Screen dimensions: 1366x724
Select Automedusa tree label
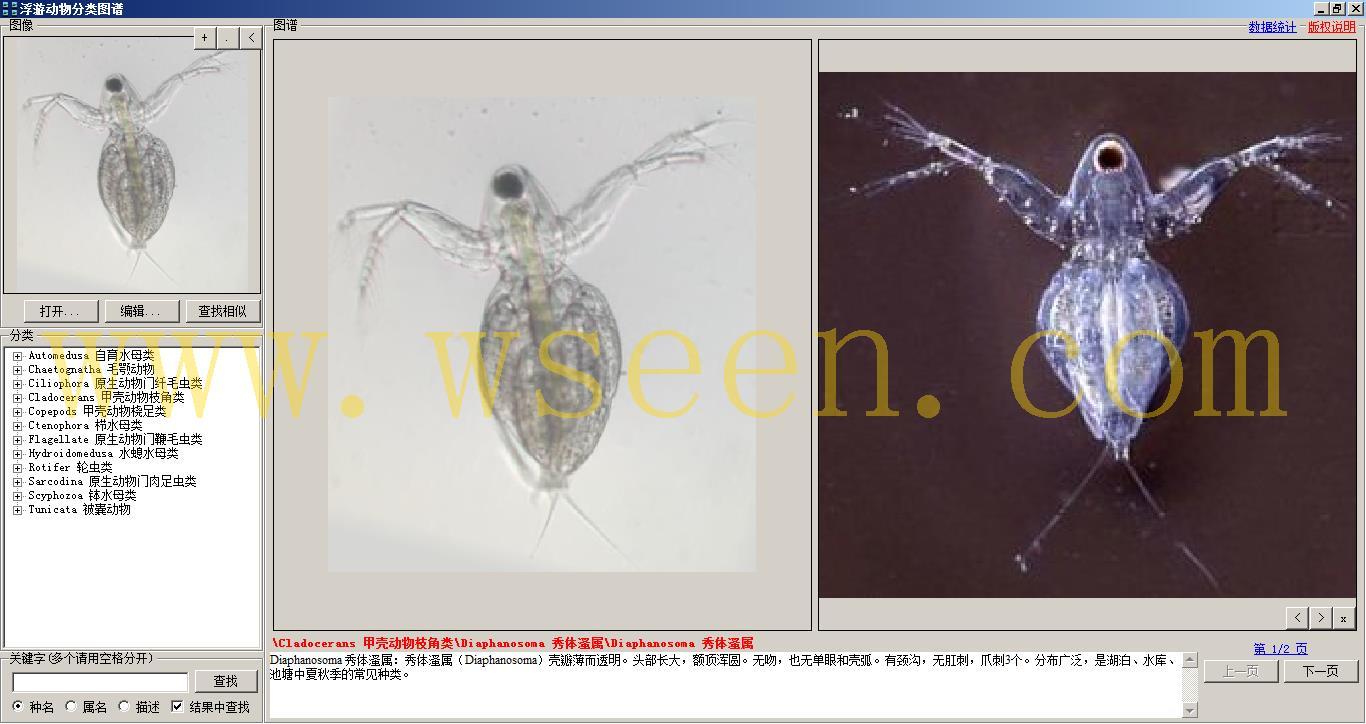pyautogui.click(x=91, y=356)
